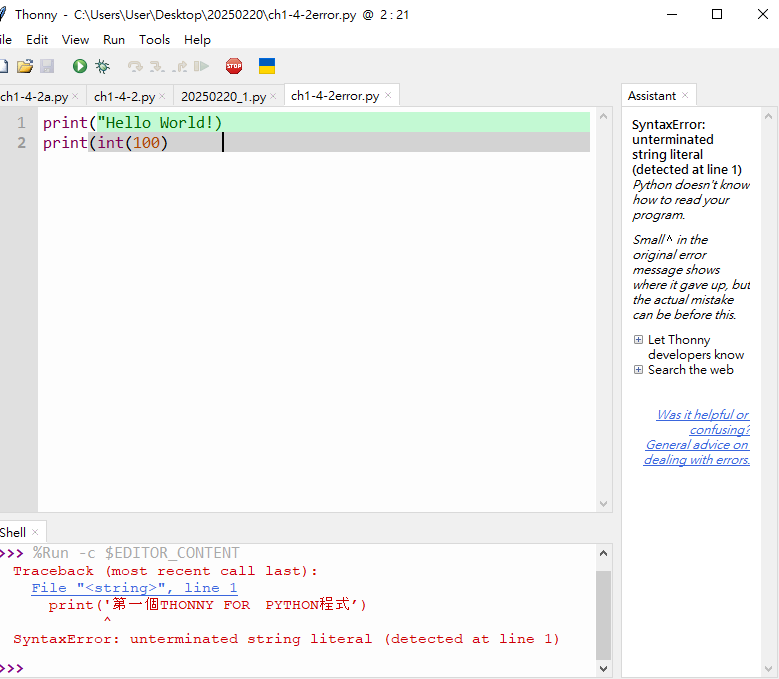The height and width of the screenshot is (679, 779).
Task: Click the Ukraine flag support icon
Action: point(267,66)
